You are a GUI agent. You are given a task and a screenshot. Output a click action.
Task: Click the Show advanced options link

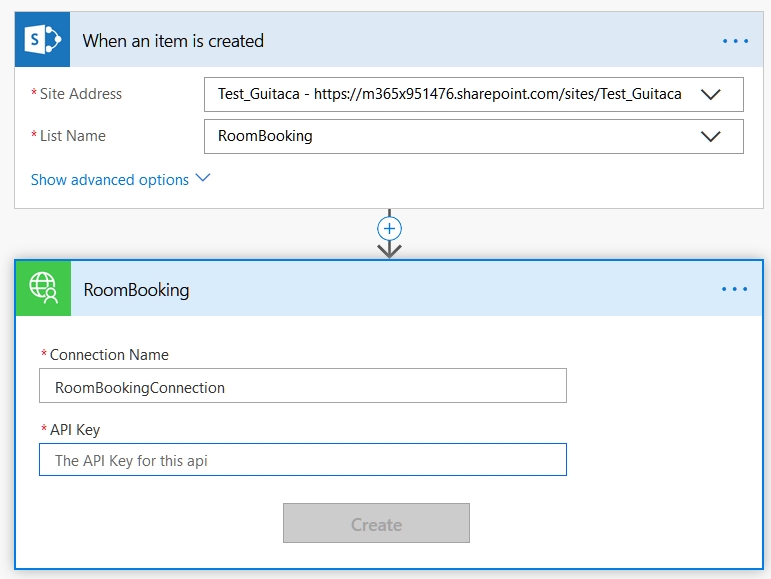(110, 180)
